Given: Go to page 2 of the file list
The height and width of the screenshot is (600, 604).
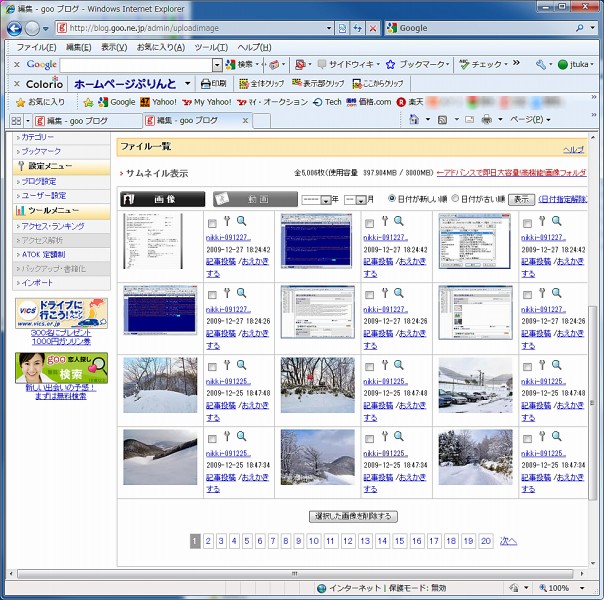Looking at the screenshot, I should pos(209,541).
